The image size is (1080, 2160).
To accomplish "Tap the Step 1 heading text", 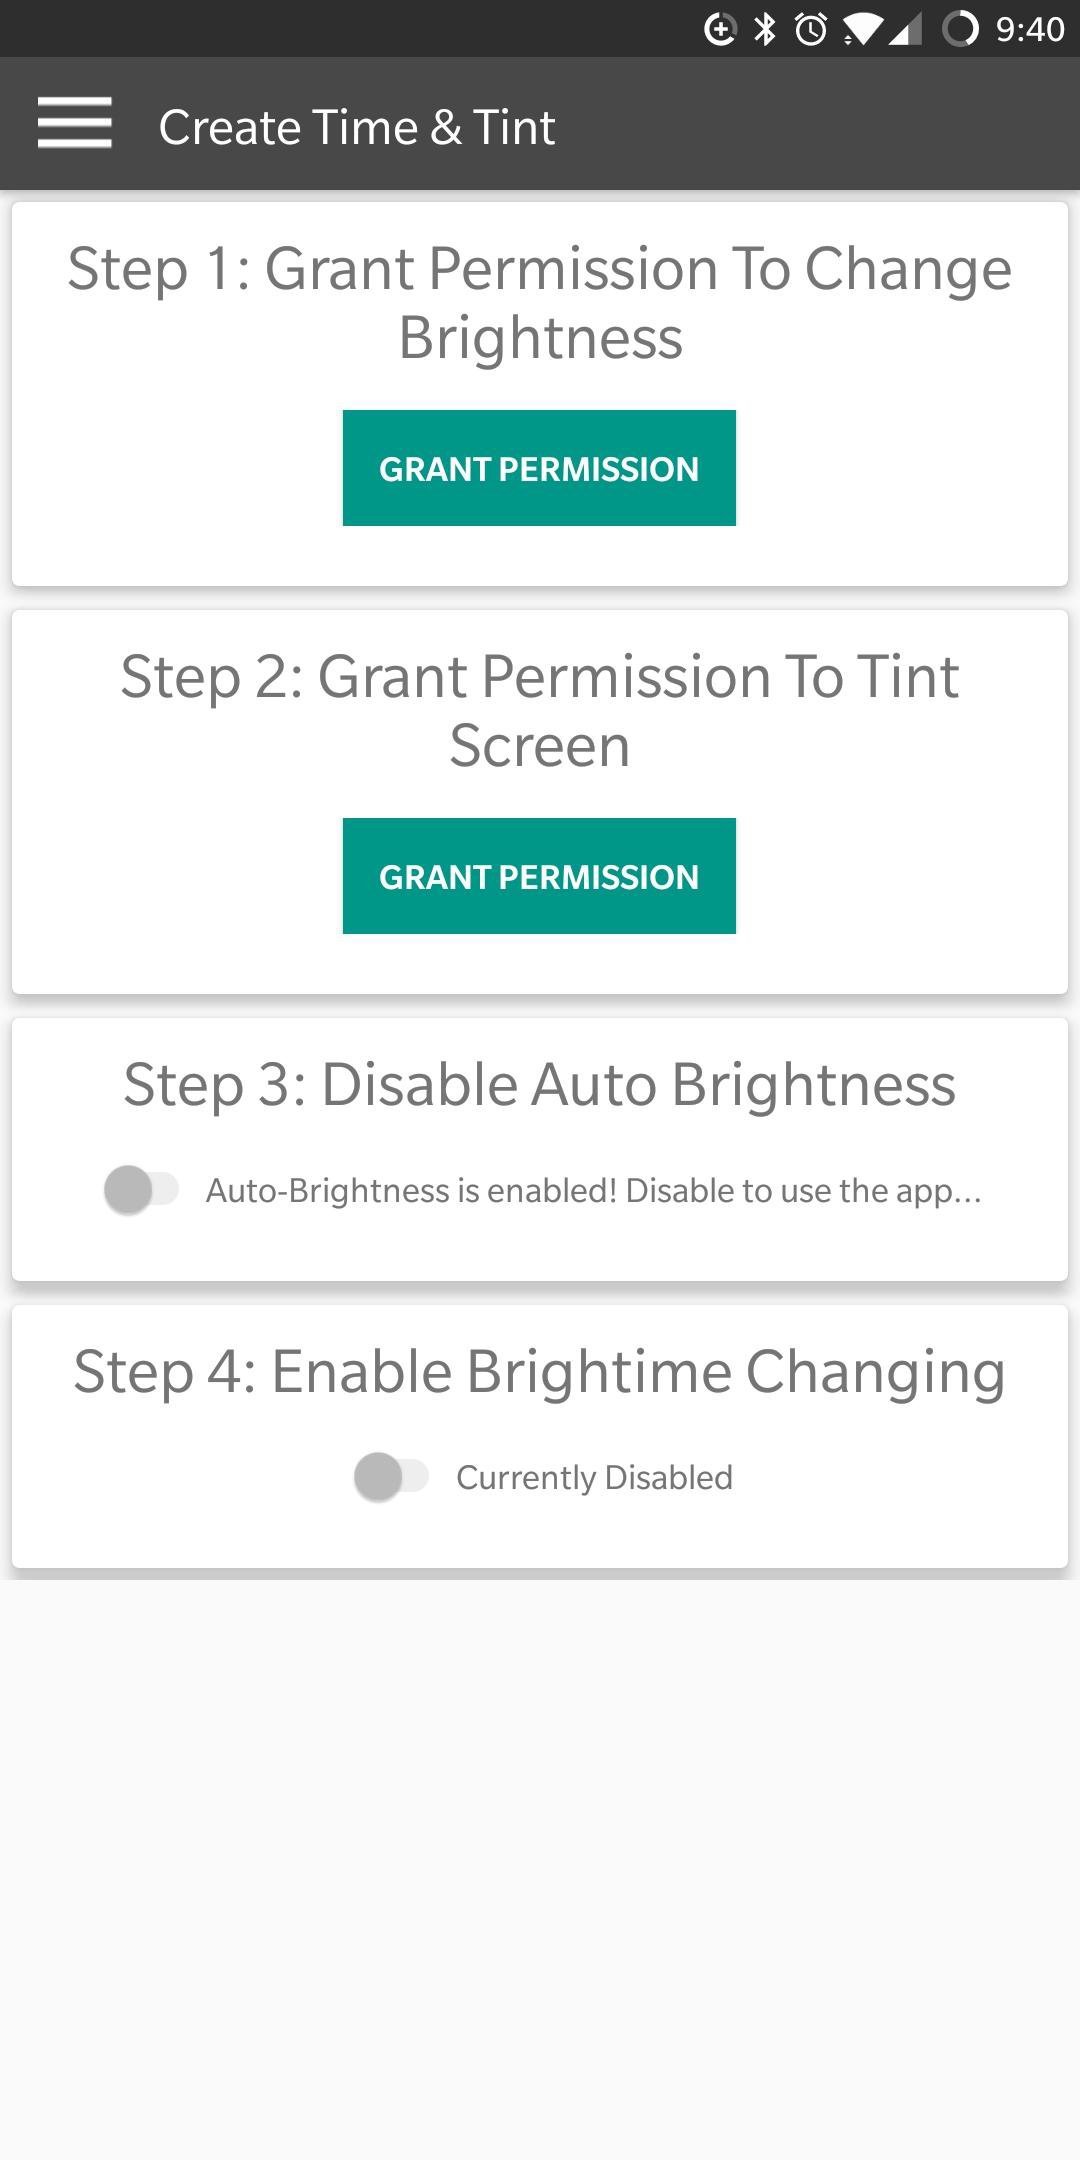I will [x=540, y=303].
